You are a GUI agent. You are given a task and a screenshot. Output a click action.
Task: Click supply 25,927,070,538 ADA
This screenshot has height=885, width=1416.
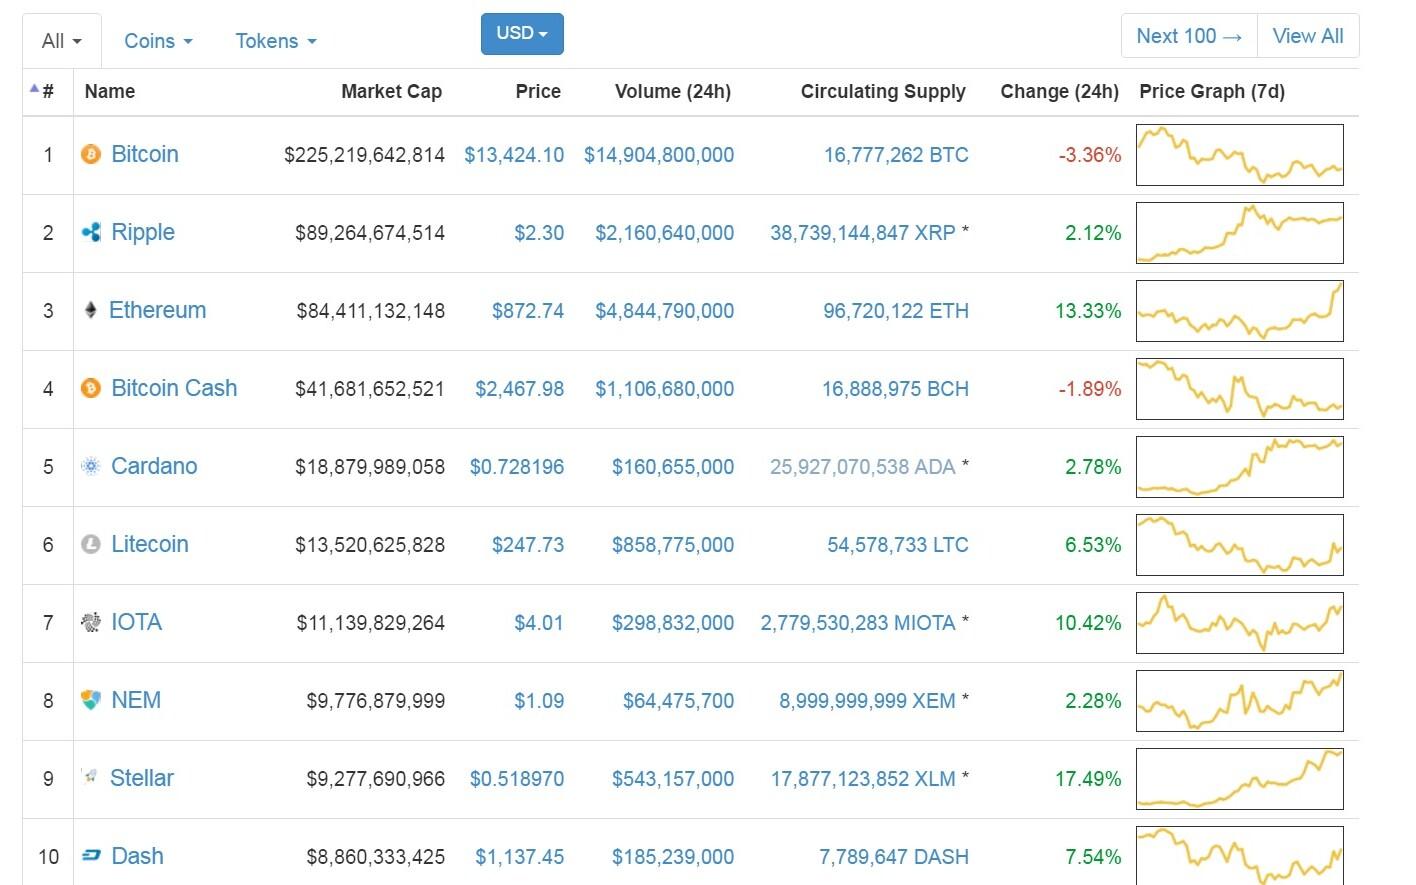[863, 467]
